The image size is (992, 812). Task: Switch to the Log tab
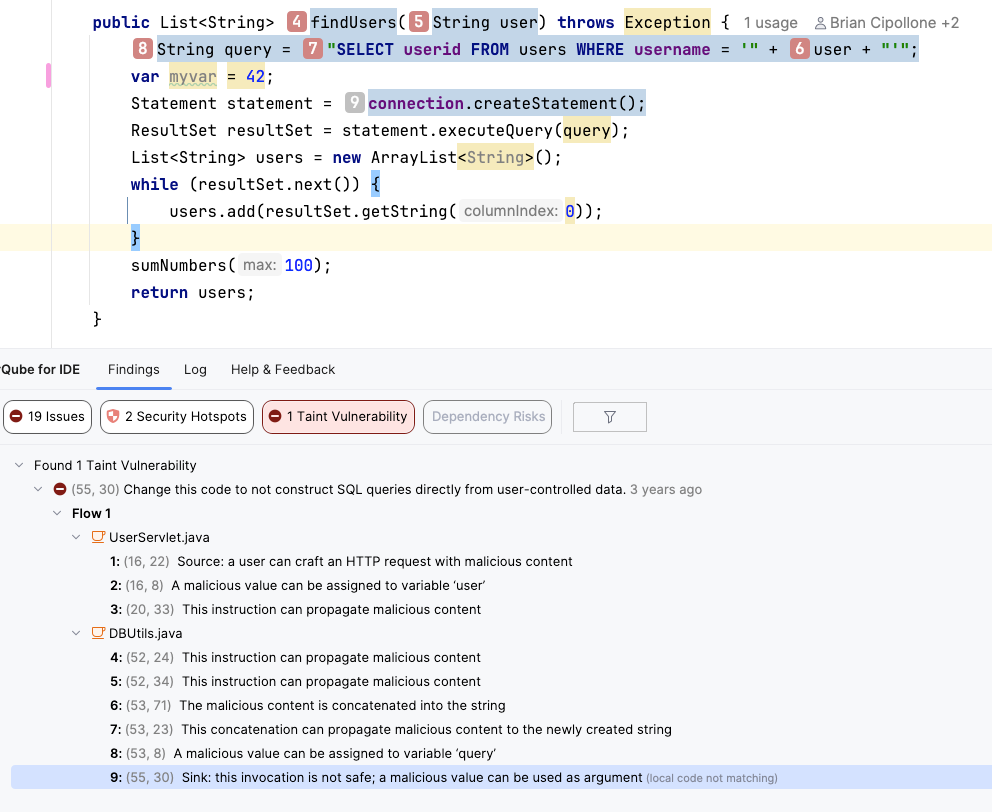tap(195, 369)
